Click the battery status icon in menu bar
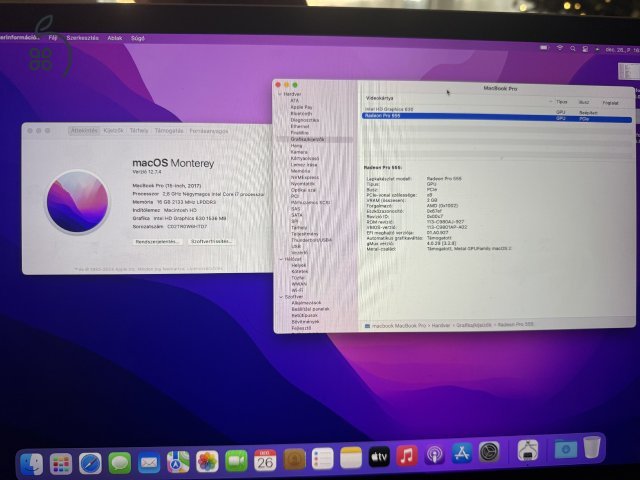 pyautogui.click(x=544, y=48)
